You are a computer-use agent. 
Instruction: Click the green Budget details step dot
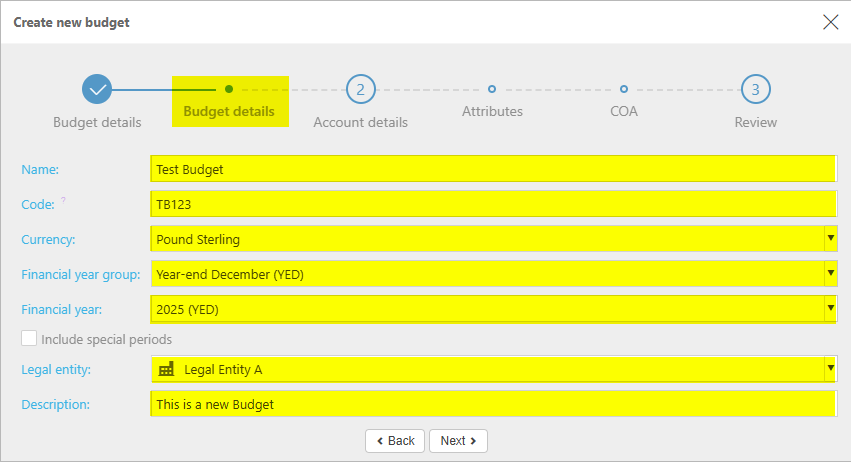coord(229,89)
